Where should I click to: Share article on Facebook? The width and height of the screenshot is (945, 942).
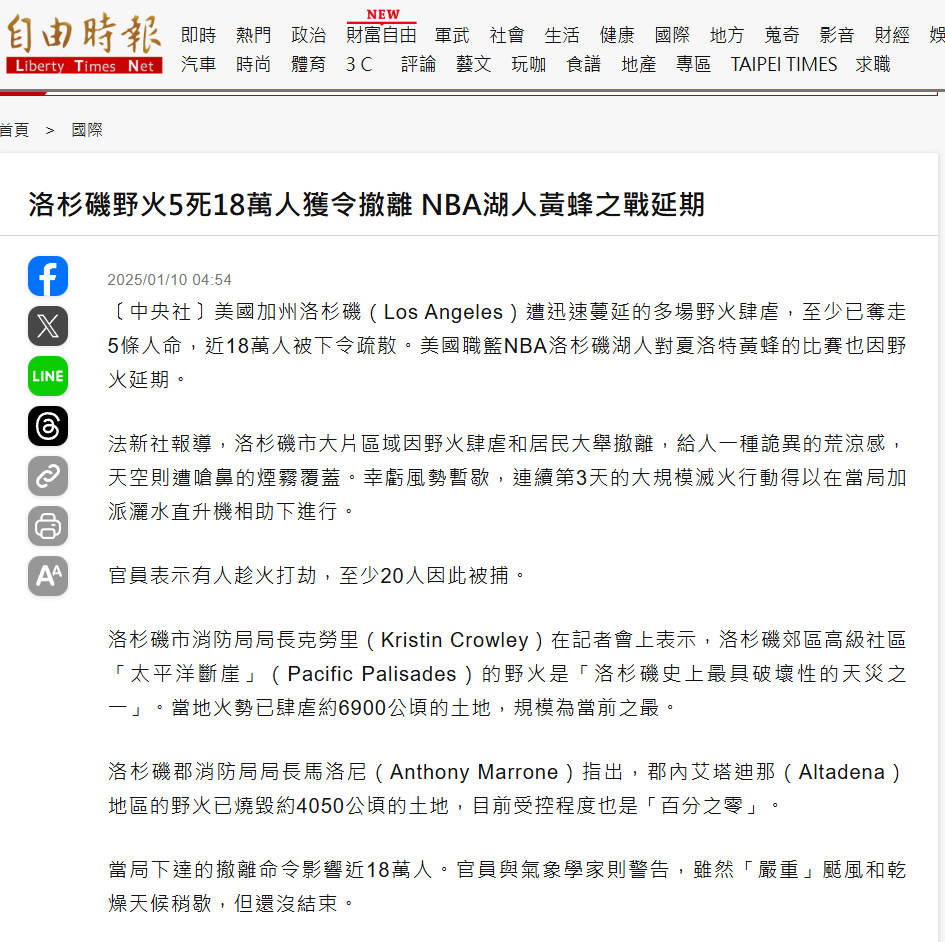coord(48,276)
